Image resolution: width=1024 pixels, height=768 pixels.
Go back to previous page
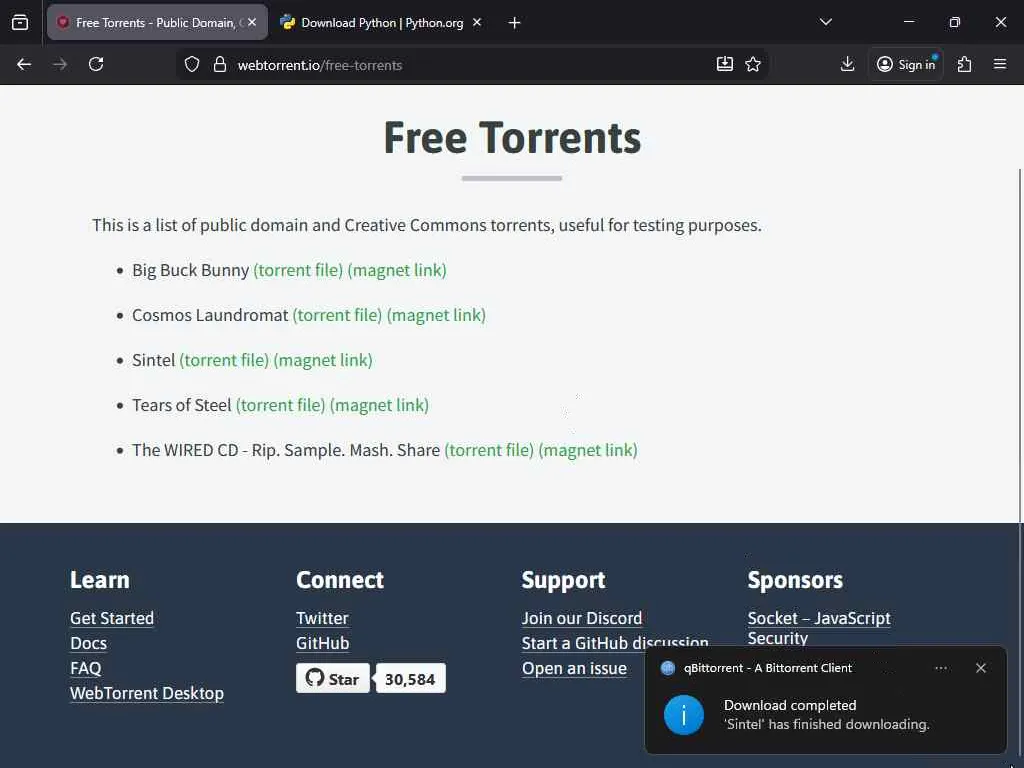pos(24,64)
